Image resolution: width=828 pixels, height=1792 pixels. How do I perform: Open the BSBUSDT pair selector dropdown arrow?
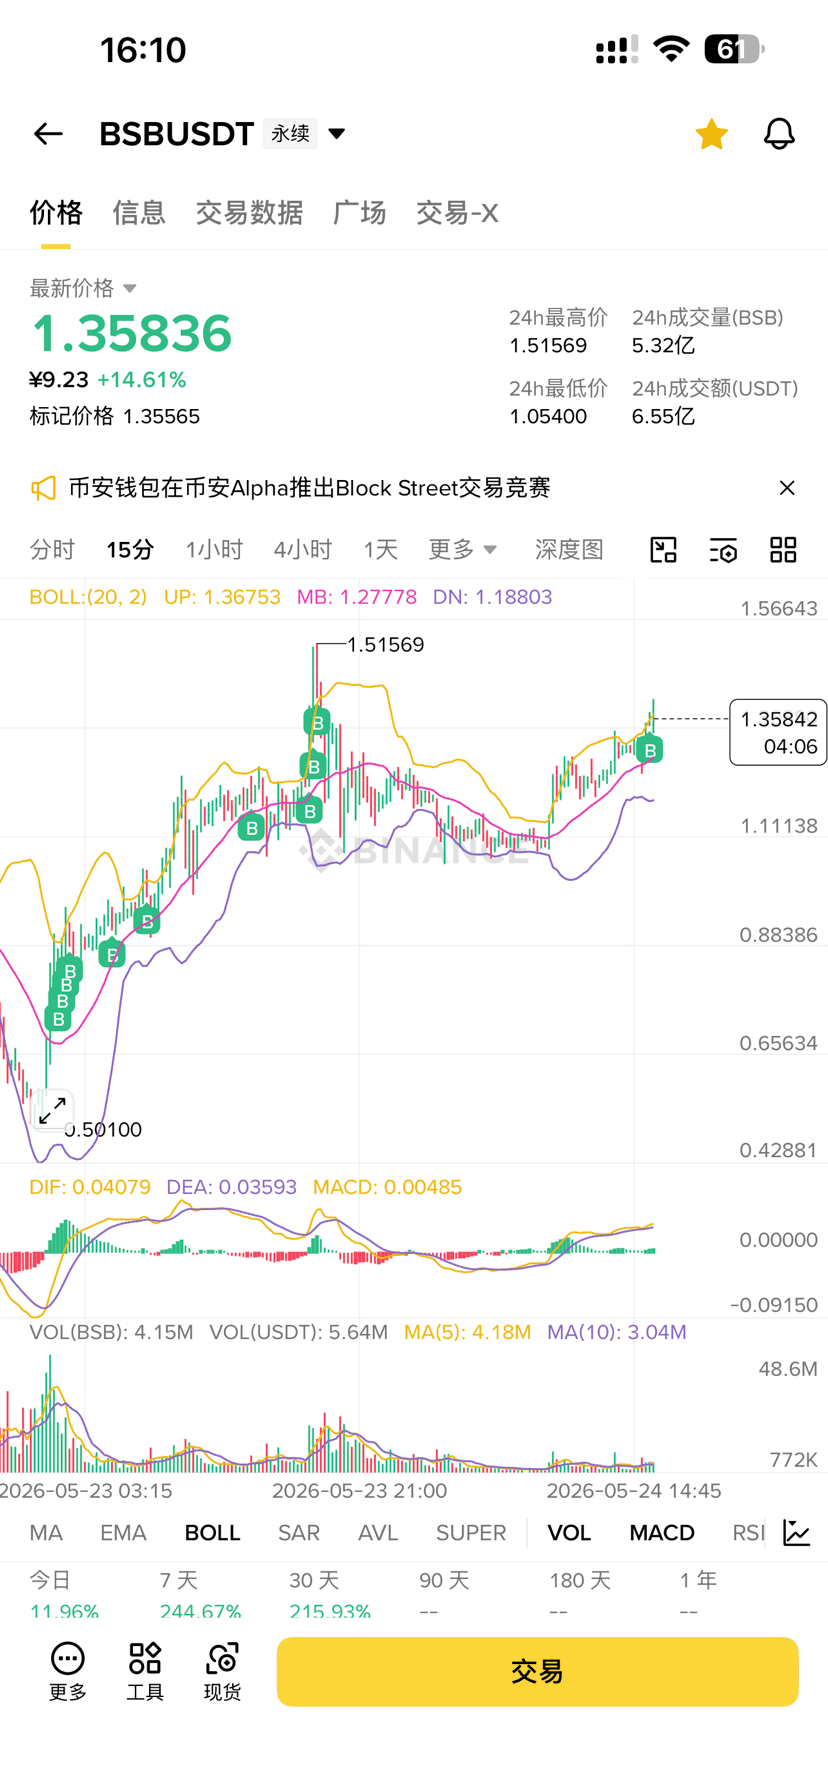click(x=337, y=134)
